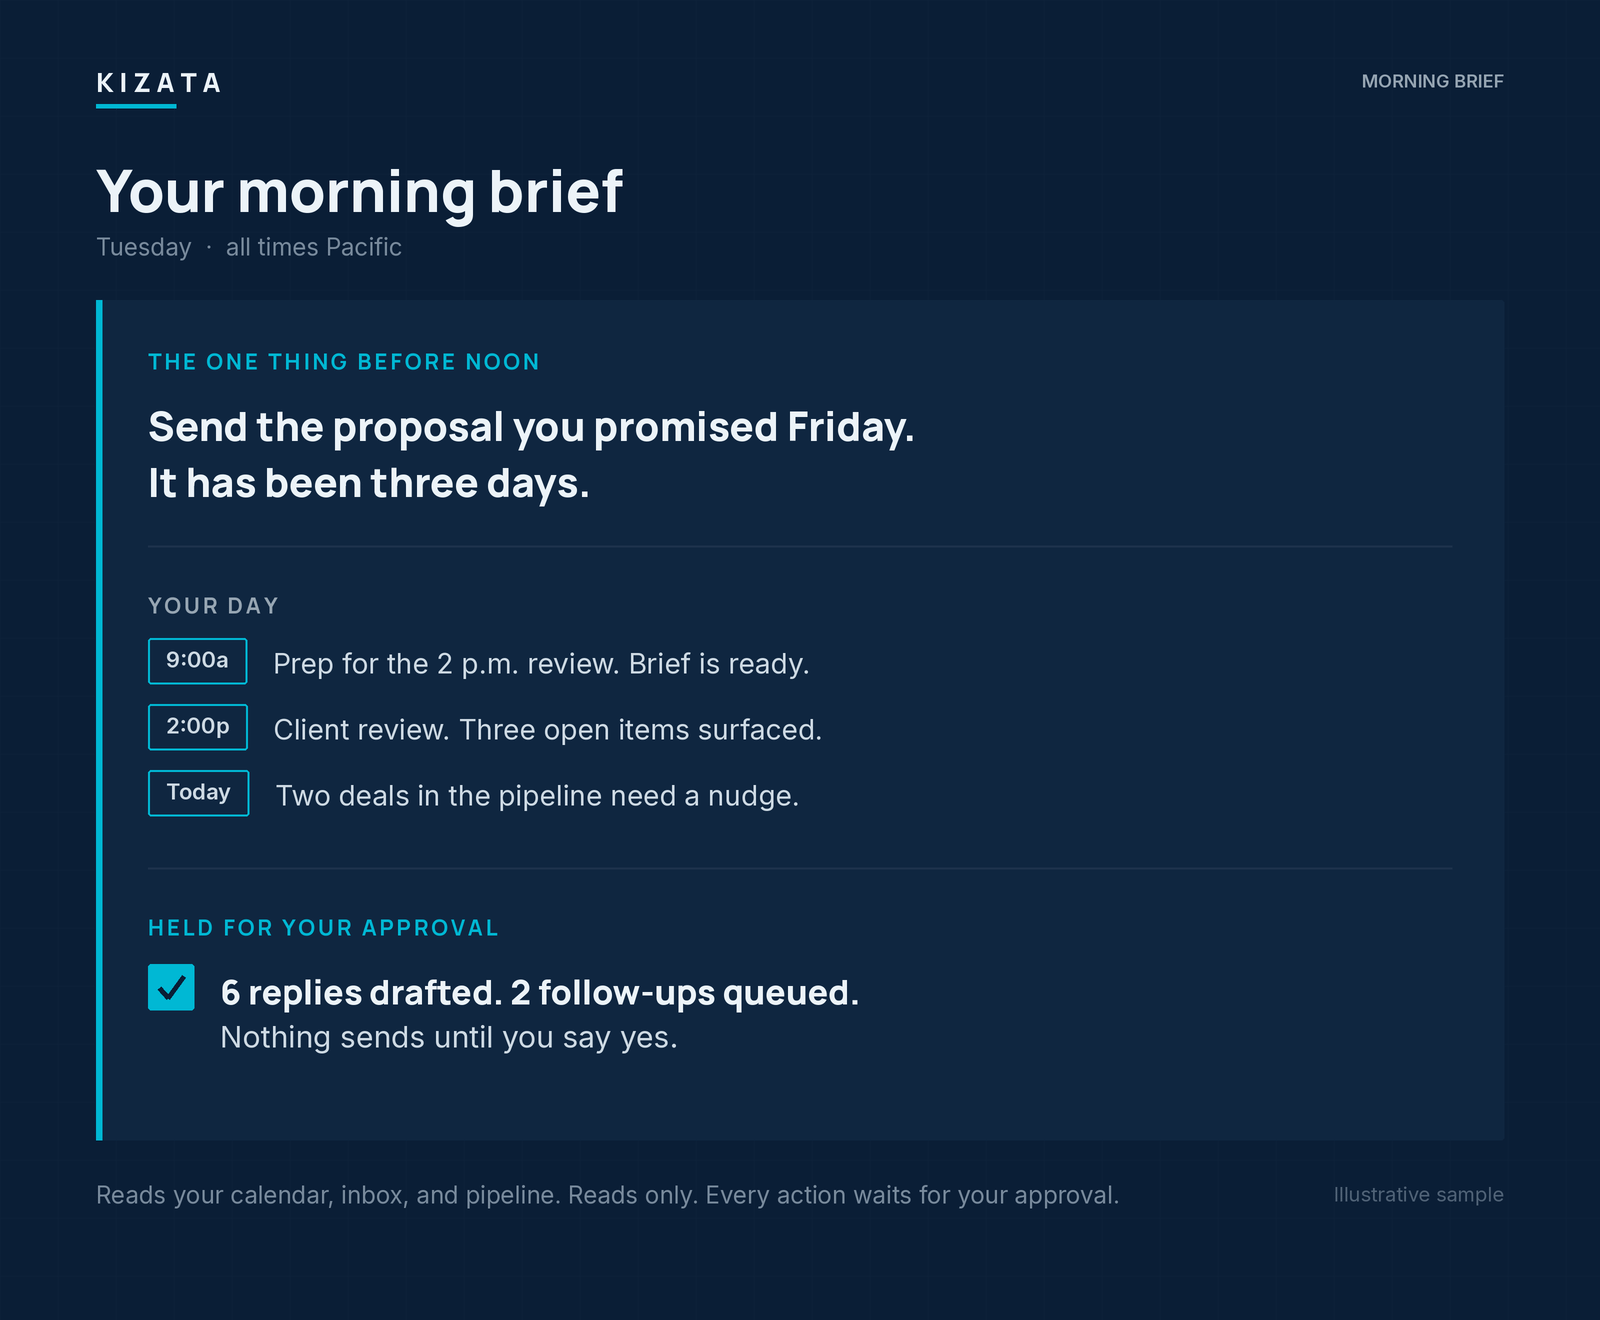Screen dimensions: 1600x1320
Task: Click the Today badge
Action: tap(199, 793)
